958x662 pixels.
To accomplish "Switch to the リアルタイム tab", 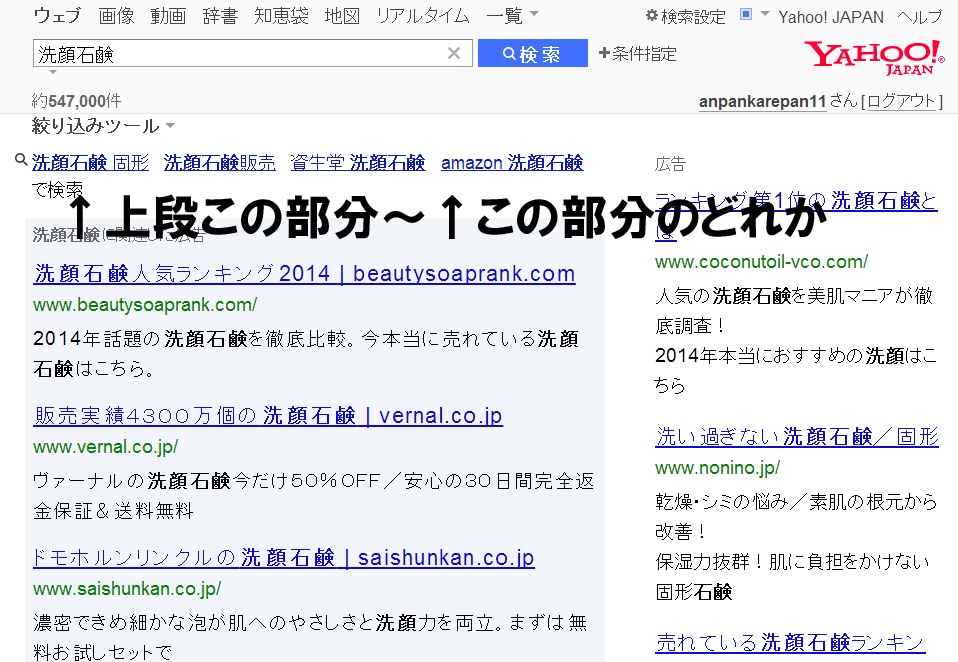I will coord(423,16).
